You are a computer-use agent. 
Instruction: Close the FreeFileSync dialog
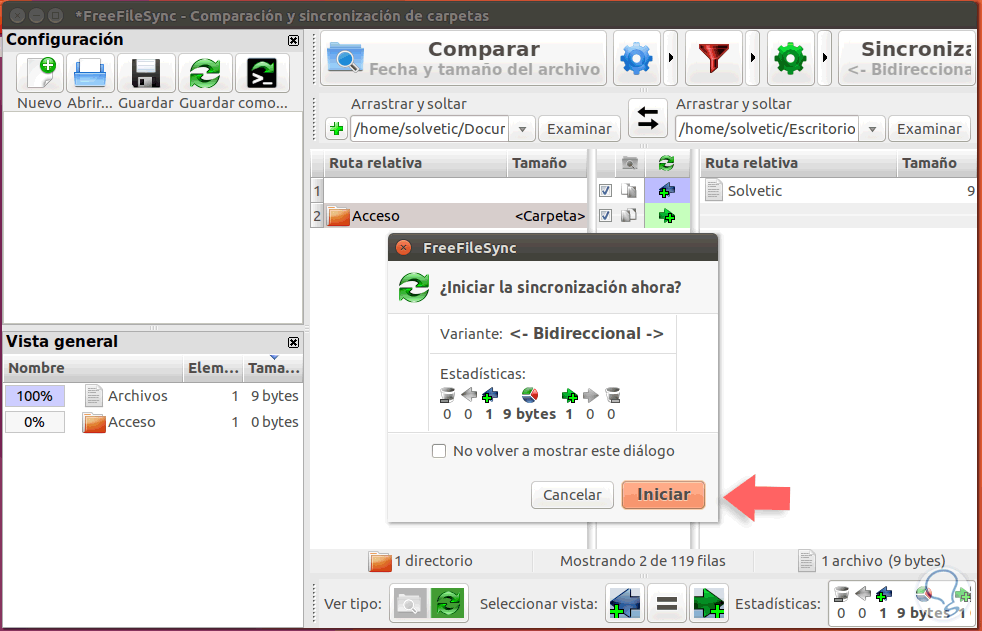tap(403, 247)
